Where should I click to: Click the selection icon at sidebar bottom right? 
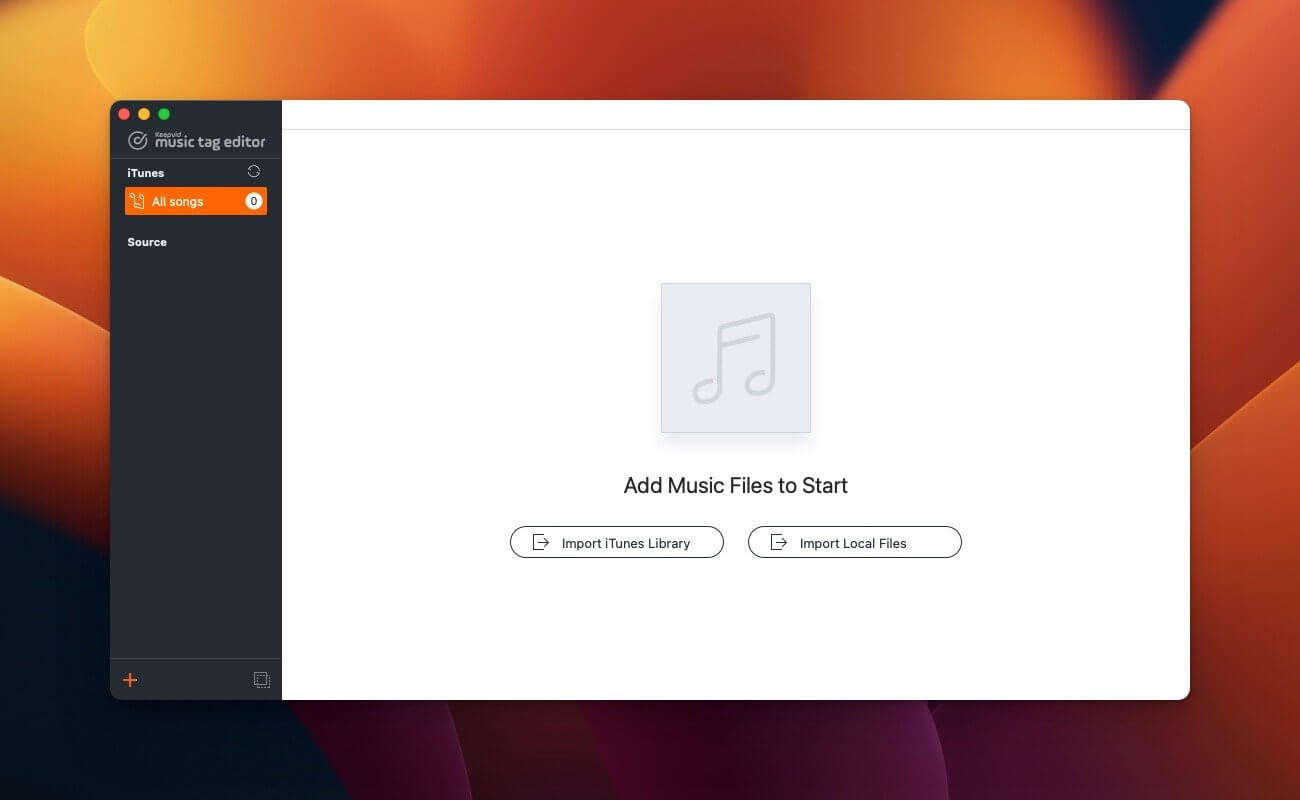[x=262, y=679]
